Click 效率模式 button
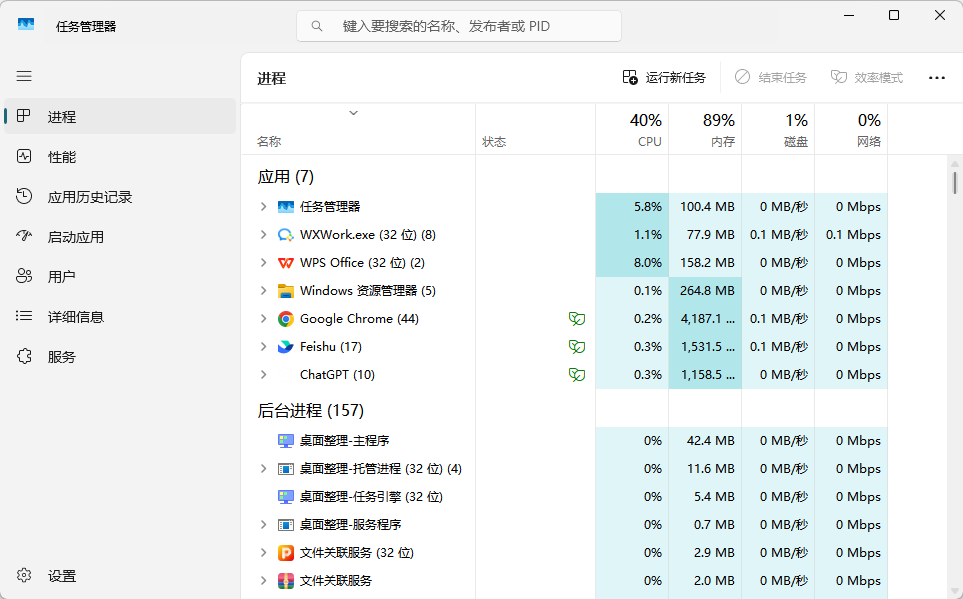Viewport: 963px width, 599px height. [867, 77]
